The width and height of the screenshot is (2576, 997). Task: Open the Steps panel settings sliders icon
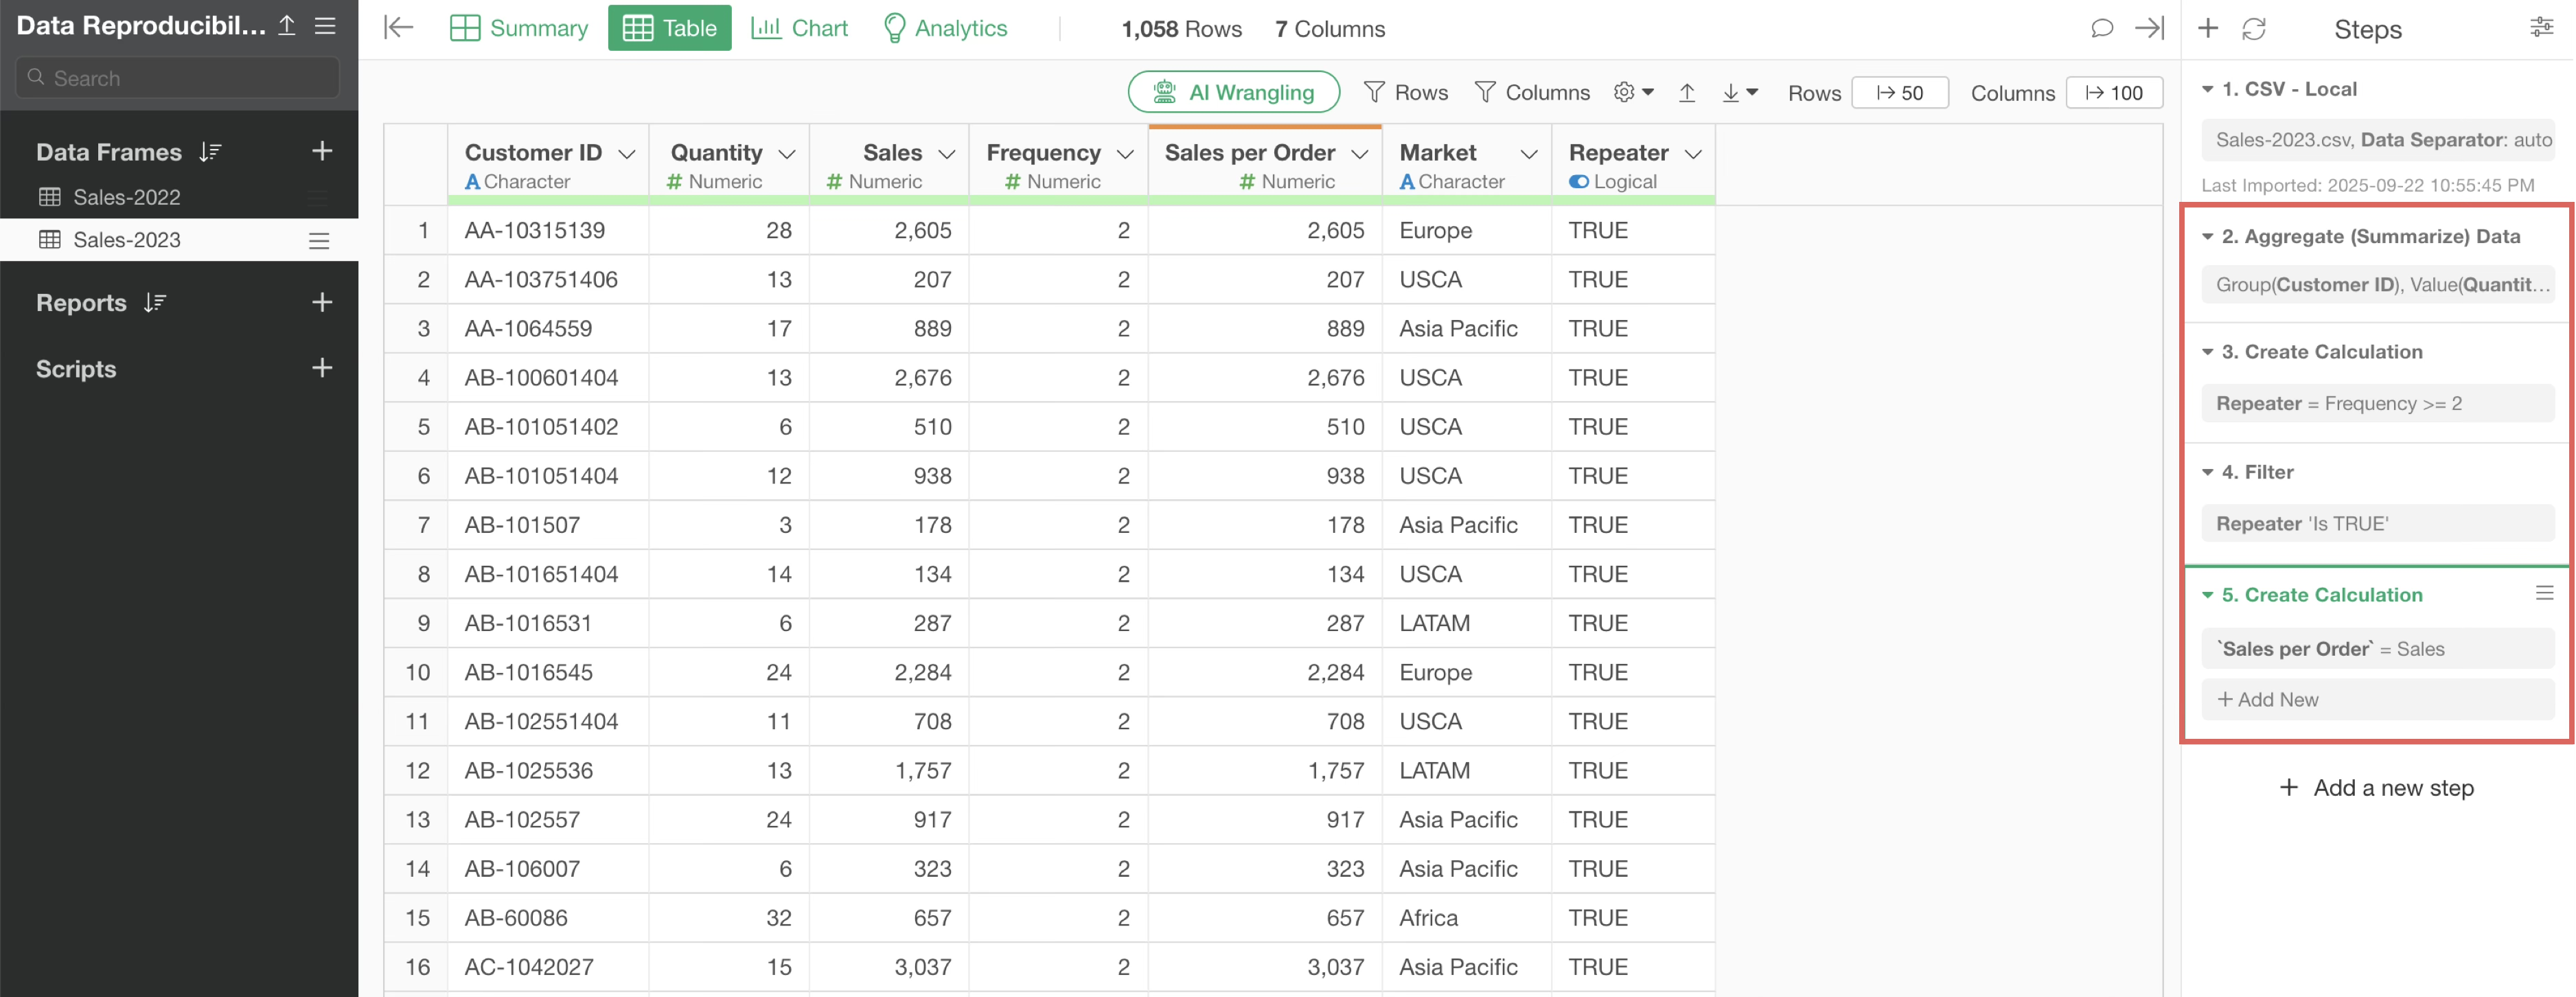pos(2541,28)
